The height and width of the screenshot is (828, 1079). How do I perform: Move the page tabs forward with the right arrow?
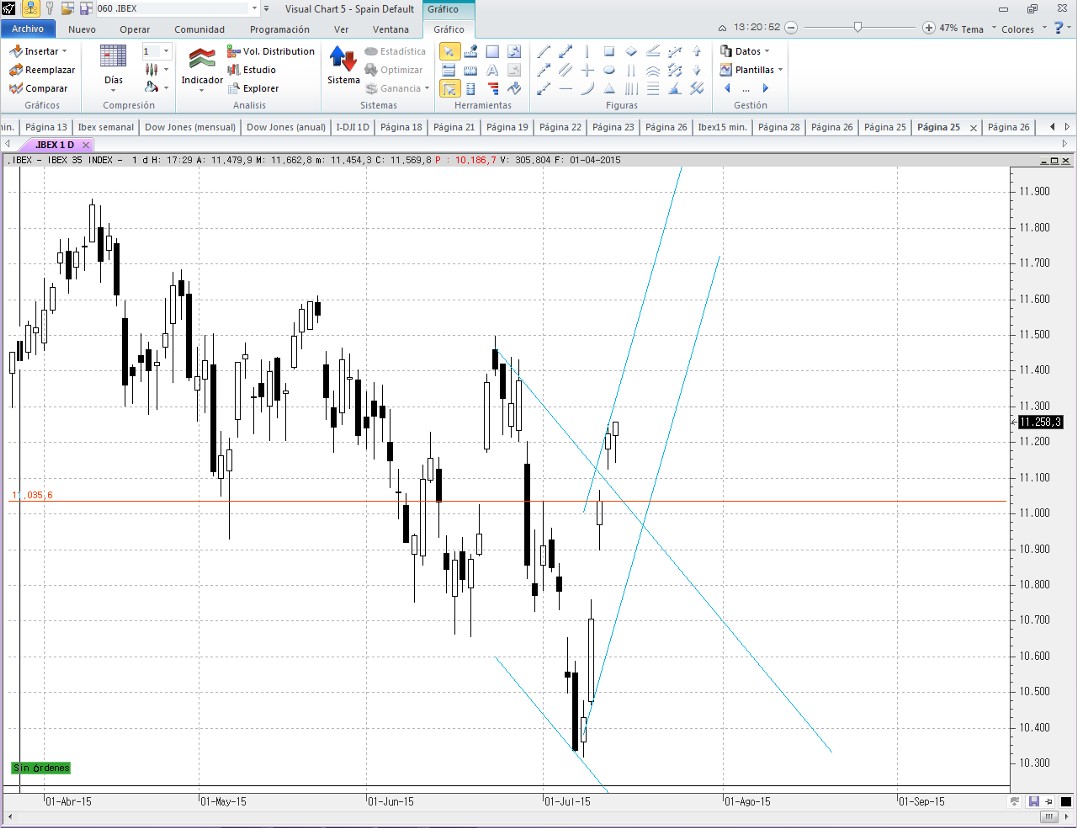1067,127
